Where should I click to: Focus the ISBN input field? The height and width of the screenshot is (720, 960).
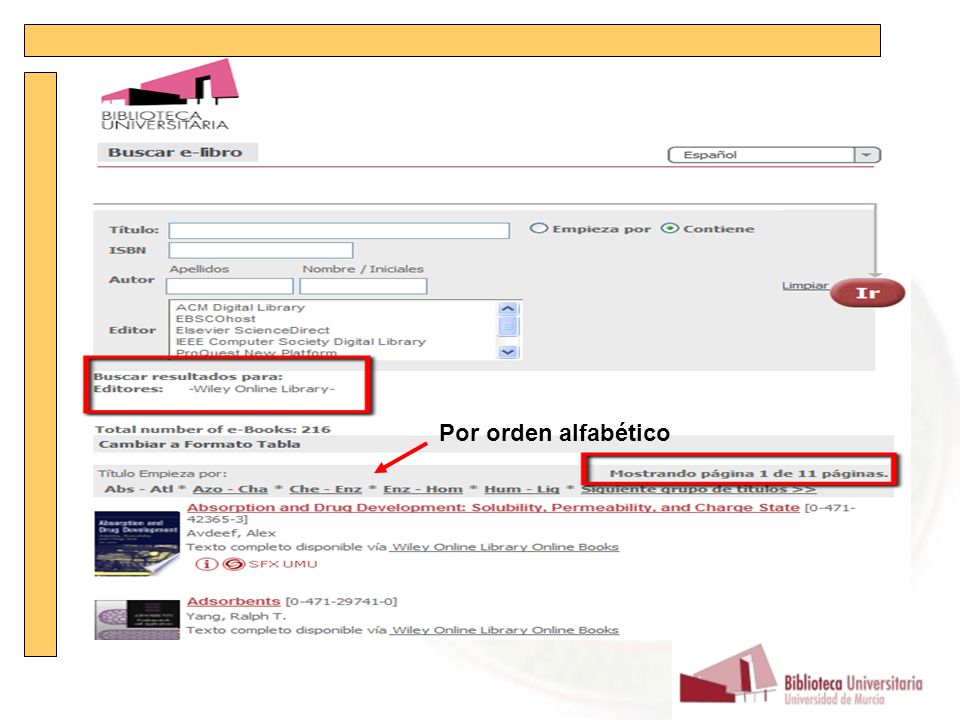261,250
